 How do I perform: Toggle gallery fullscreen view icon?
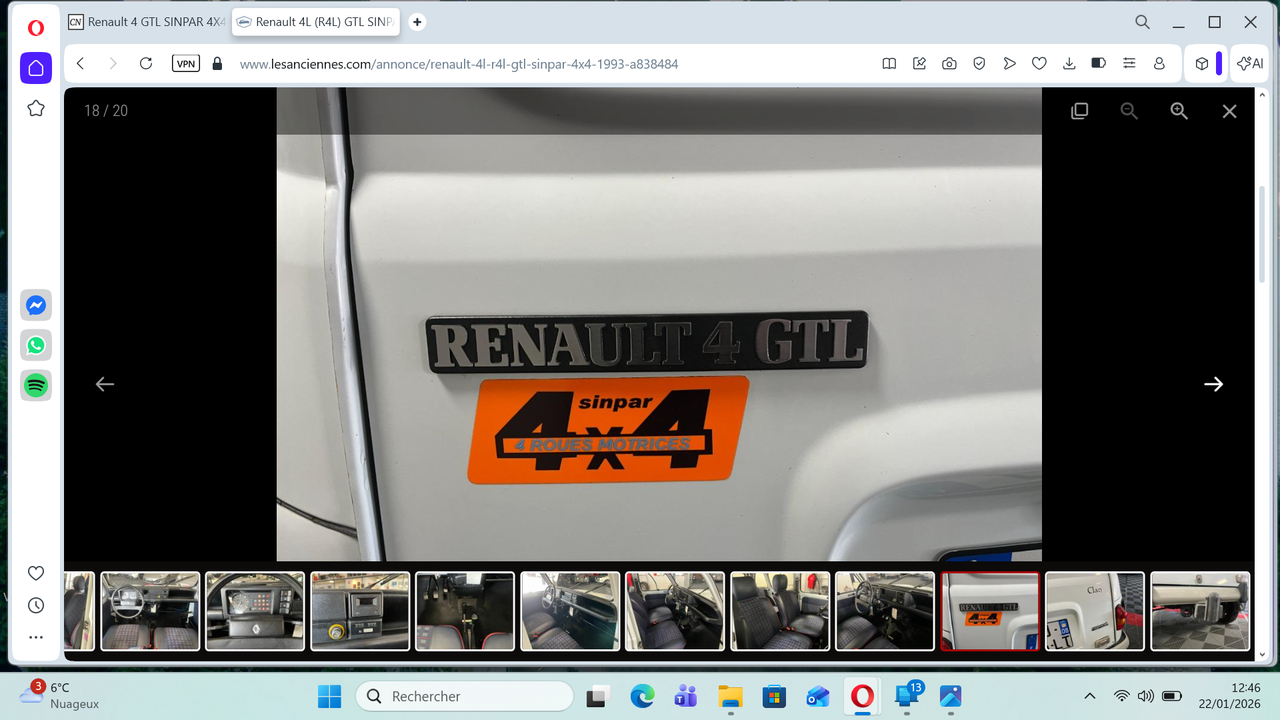pyautogui.click(x=1079, y=111)
